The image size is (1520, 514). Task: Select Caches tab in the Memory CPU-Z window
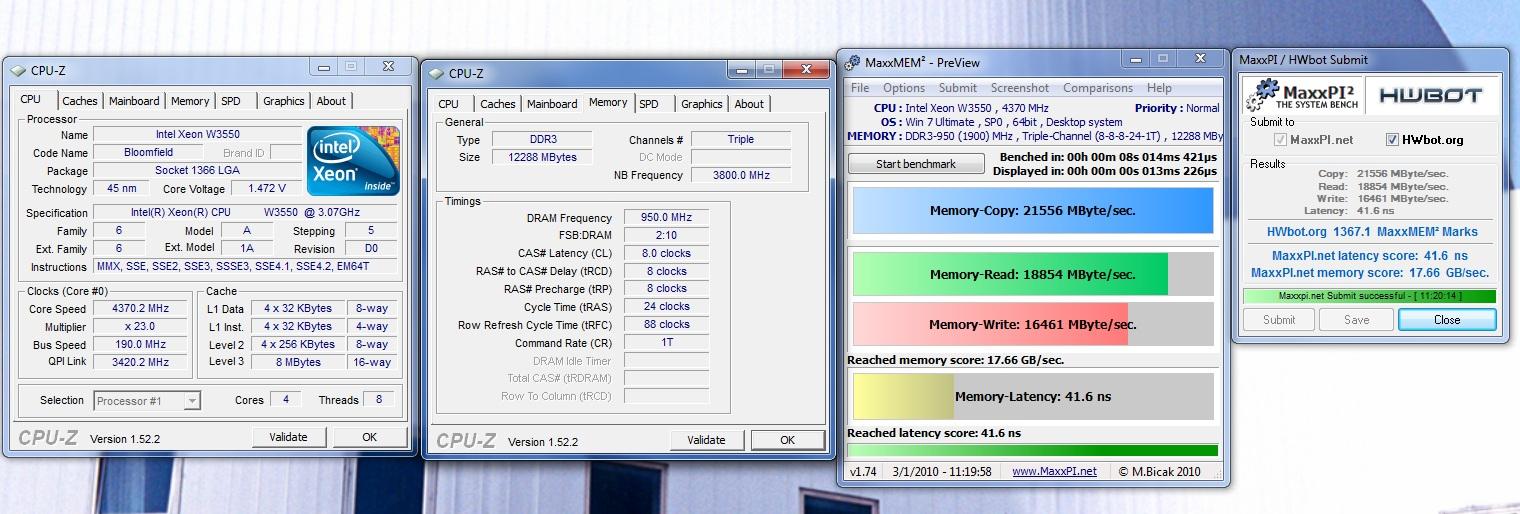[498, 104]
